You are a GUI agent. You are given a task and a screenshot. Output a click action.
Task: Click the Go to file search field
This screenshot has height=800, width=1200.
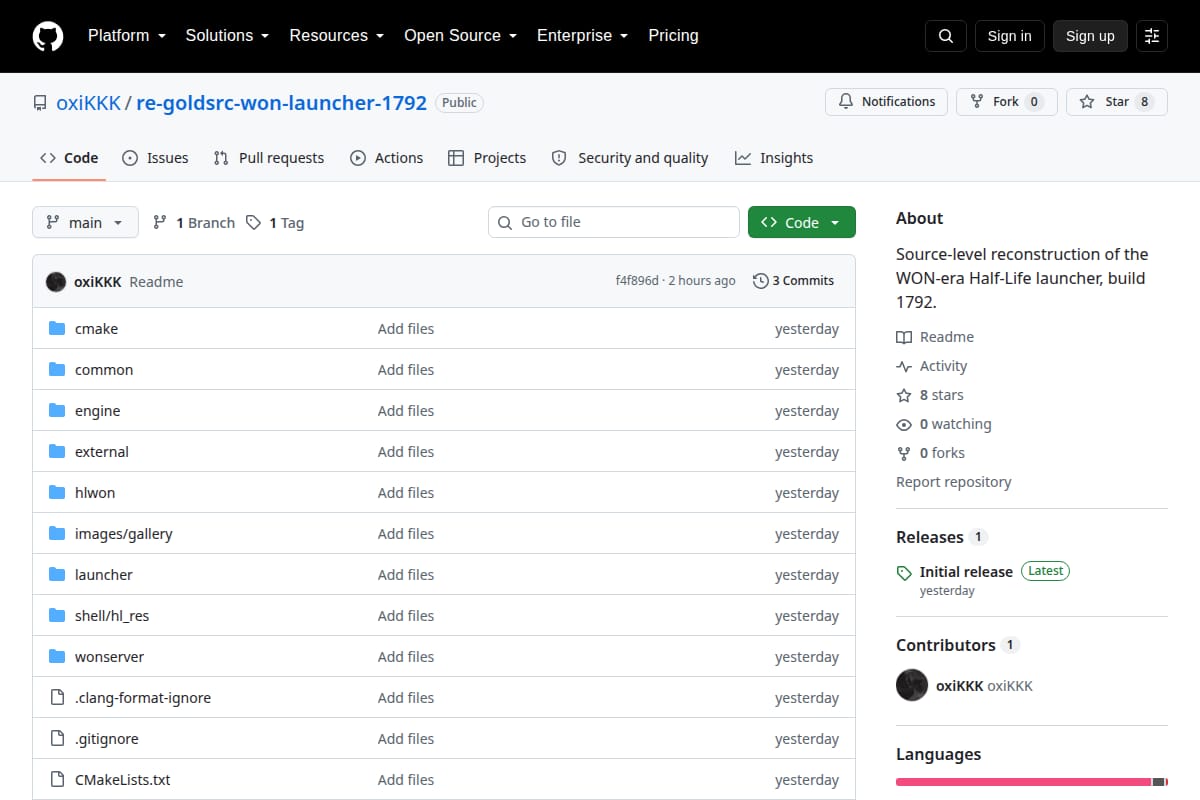[614, 222]
